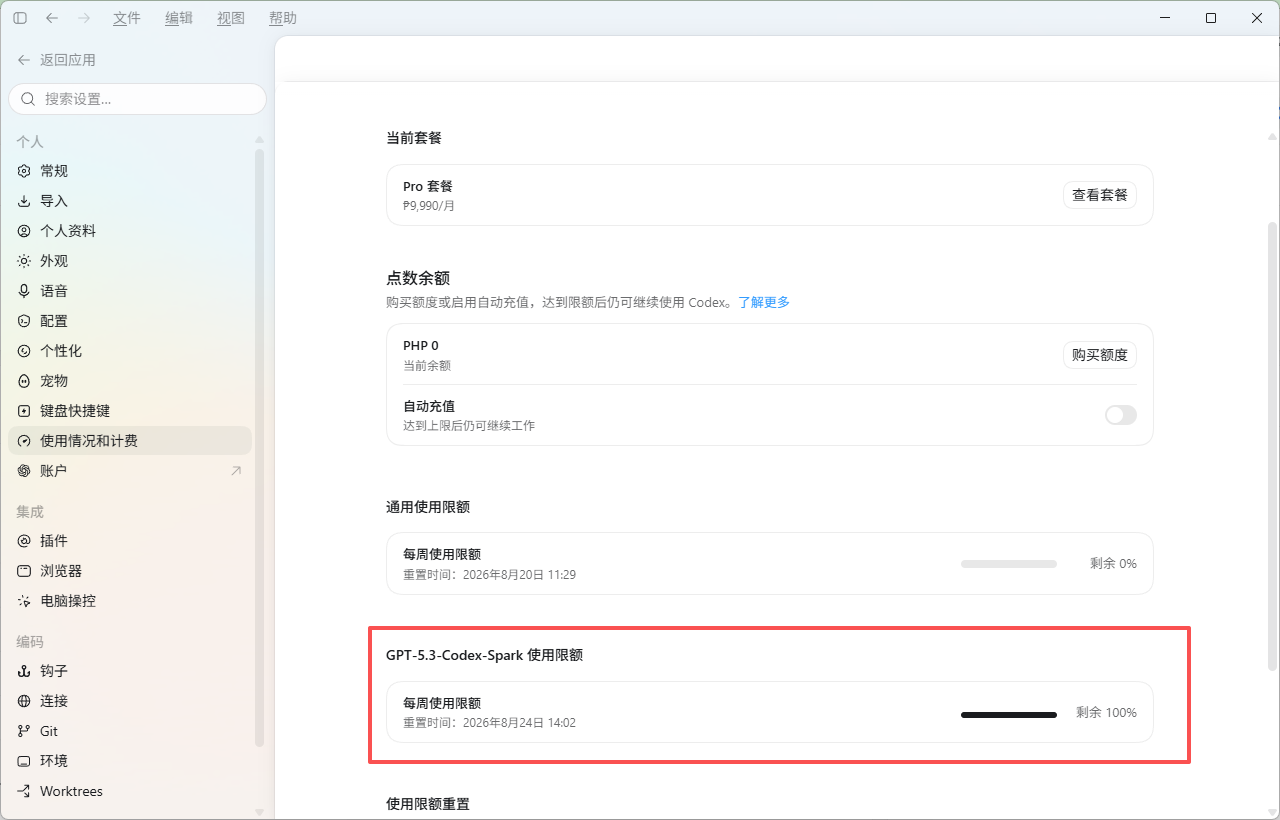Enable the 自动充值 switch

pos(1121,415)
